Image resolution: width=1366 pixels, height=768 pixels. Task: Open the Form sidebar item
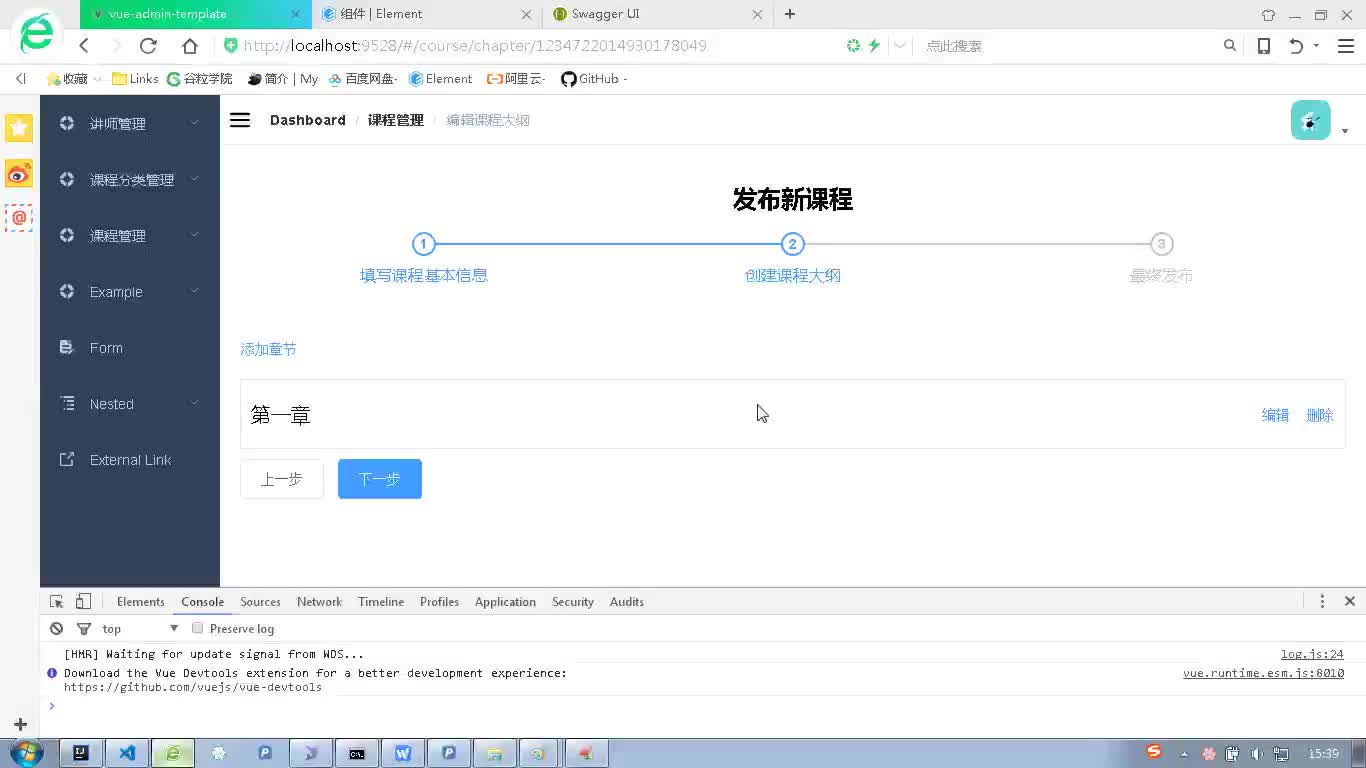click(130, 347)
